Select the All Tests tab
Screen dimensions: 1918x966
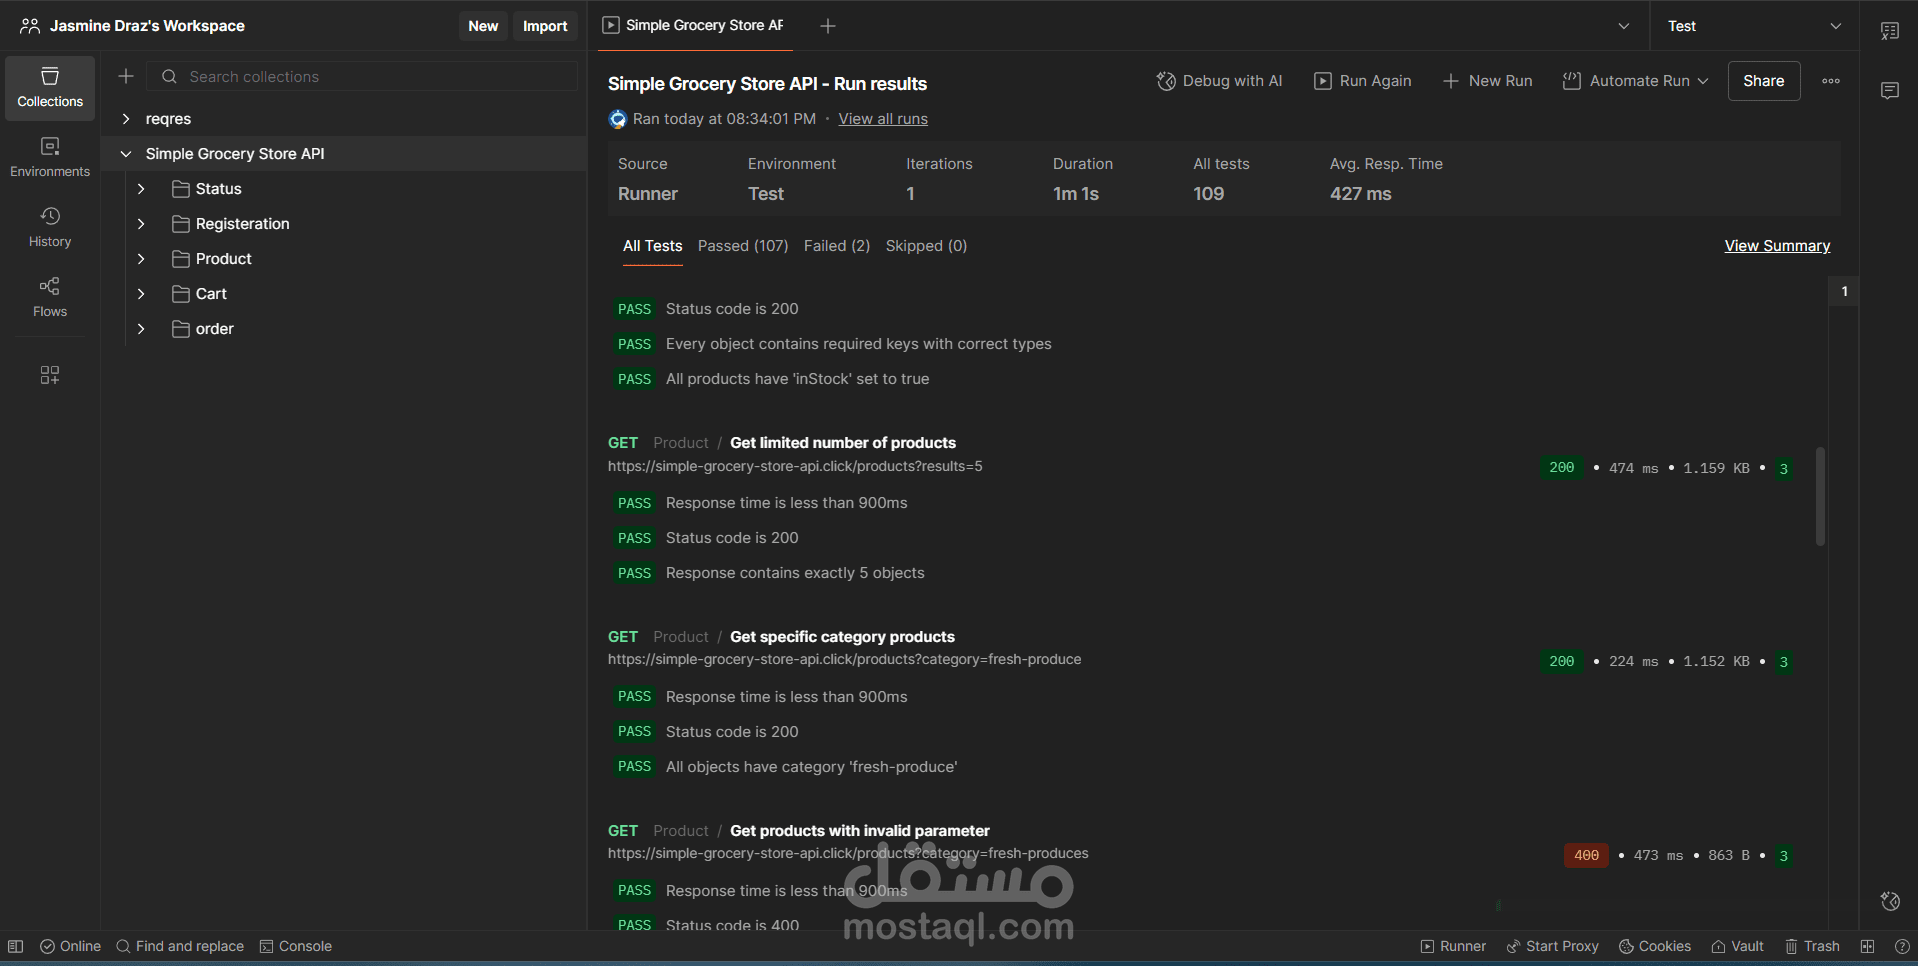click(x=652, y=246)
